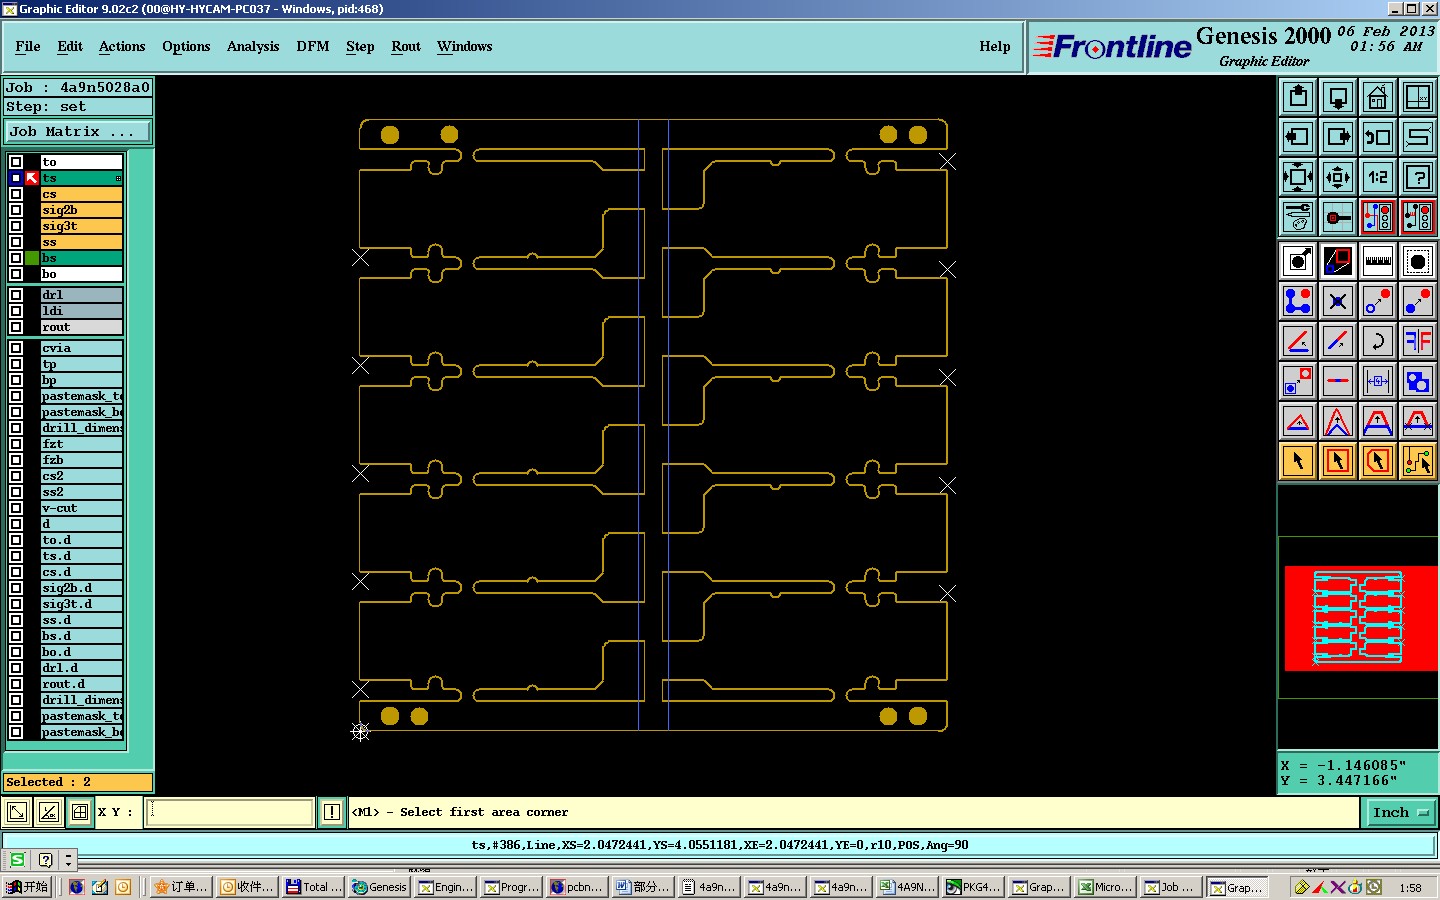
Task: Click the blue connected nodes edit icon
Action: (x=1298, y=301)
